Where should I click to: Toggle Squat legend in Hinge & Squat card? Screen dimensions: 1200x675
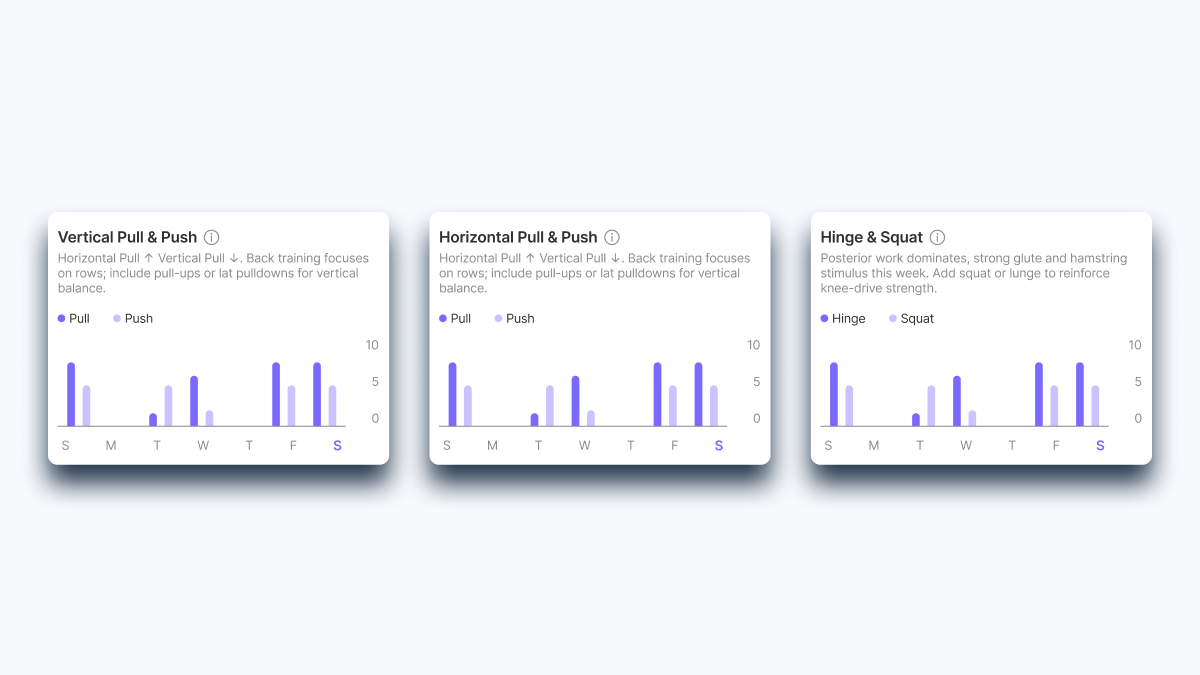pos(911,318)
